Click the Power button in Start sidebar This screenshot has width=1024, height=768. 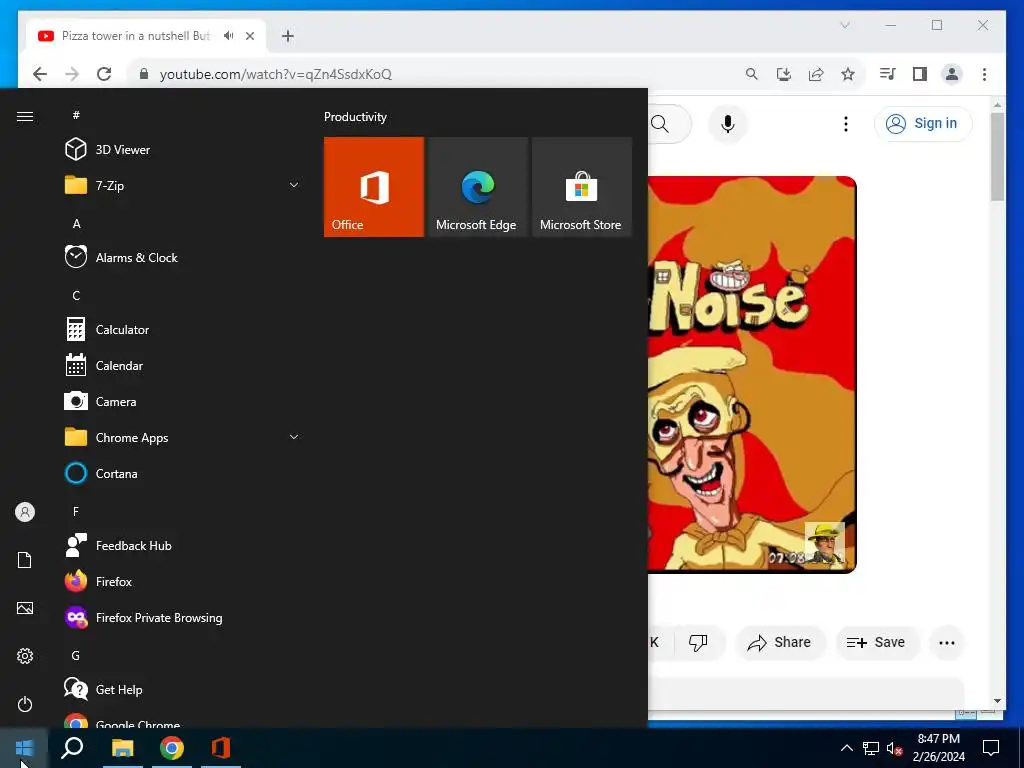click(x=25, y=704)
